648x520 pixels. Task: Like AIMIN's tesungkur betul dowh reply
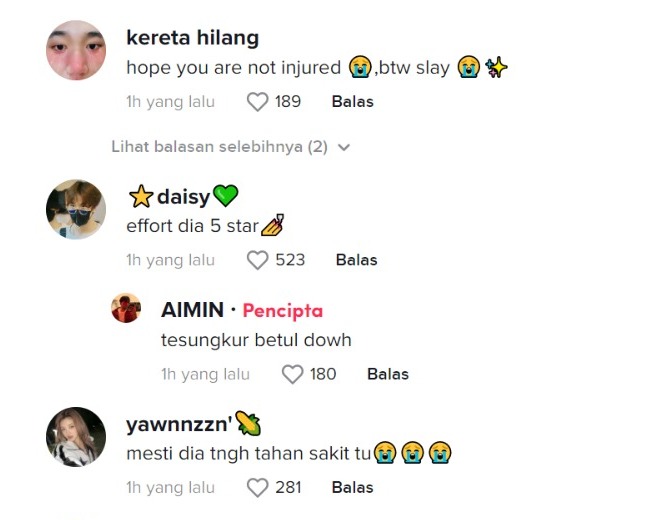292,374
